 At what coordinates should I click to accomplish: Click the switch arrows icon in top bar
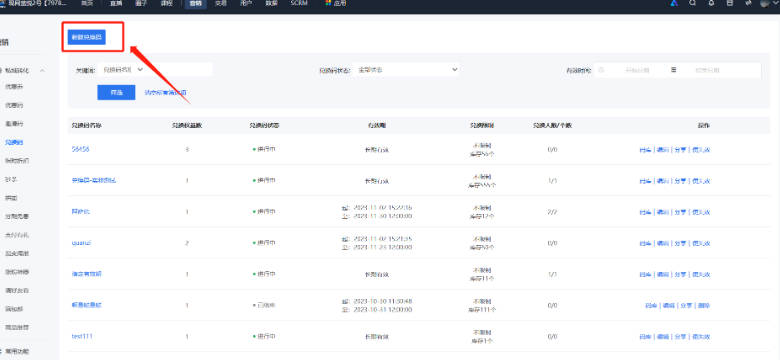click(x=748, y=3)
